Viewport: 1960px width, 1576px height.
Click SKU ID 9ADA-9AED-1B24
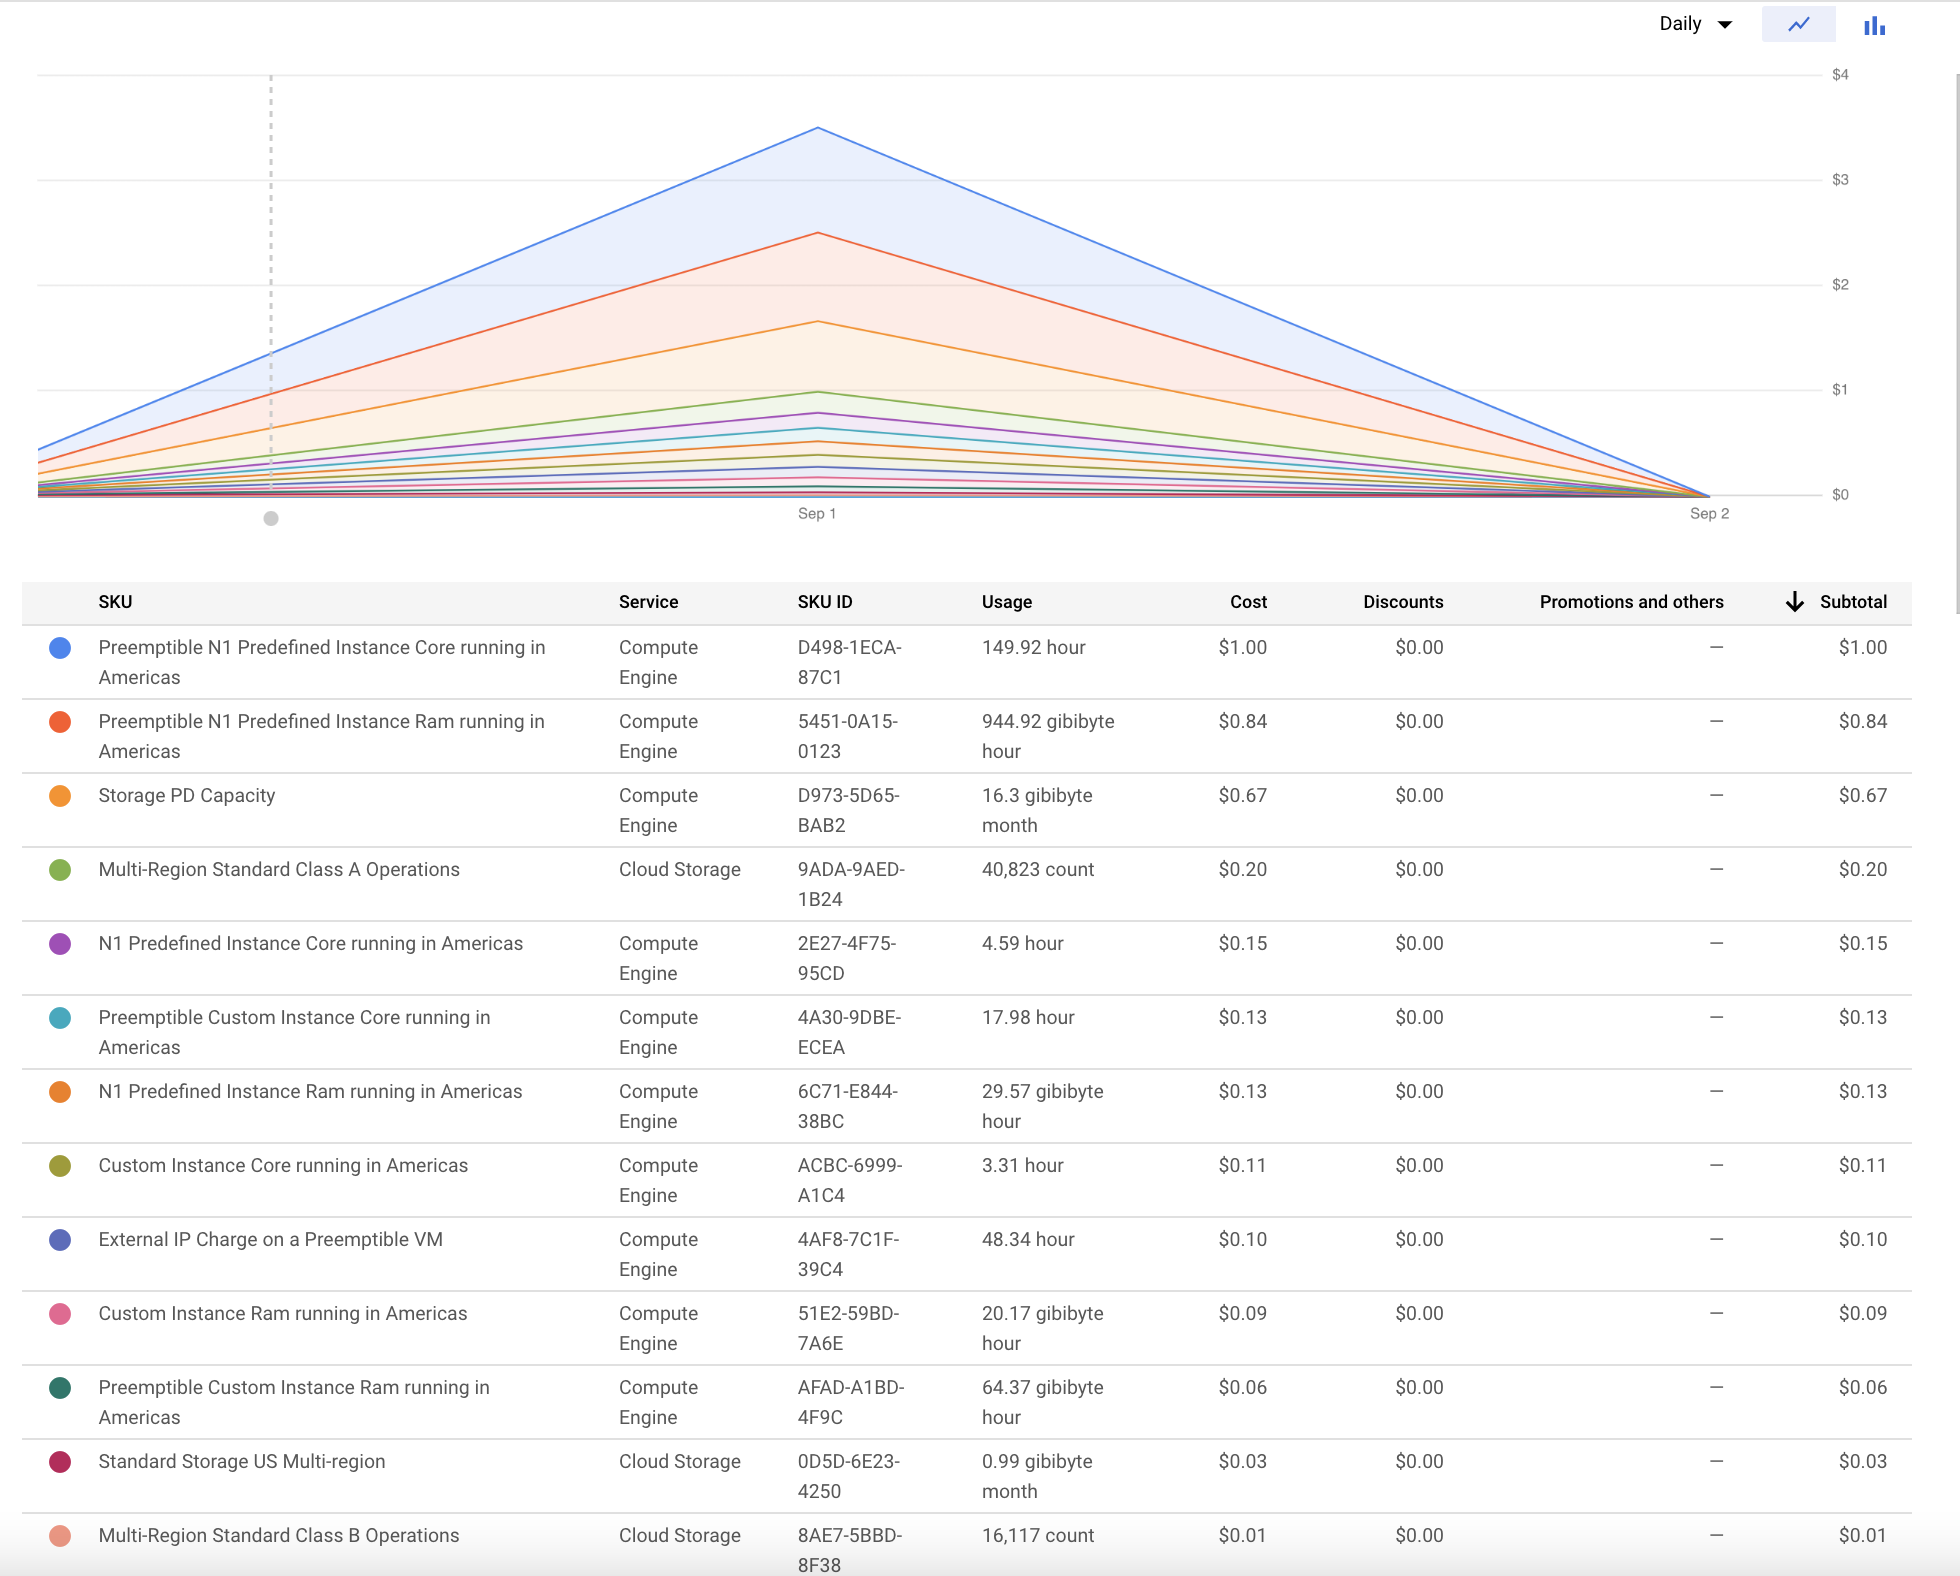[851, 884]
